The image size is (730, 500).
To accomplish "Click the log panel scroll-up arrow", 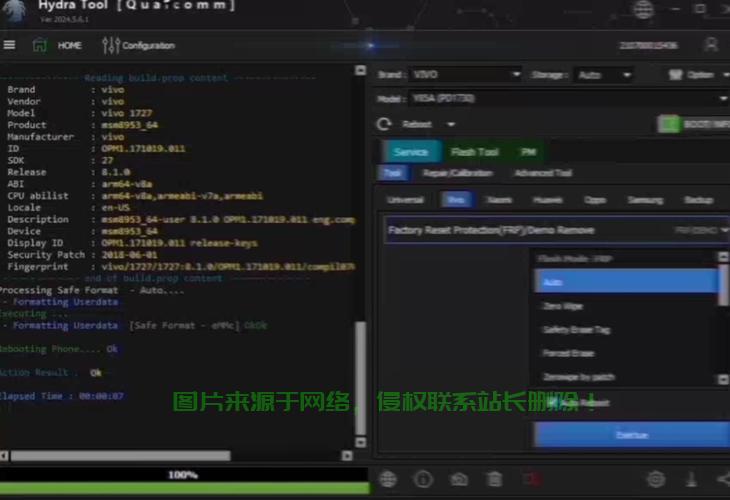I will 360,70.
